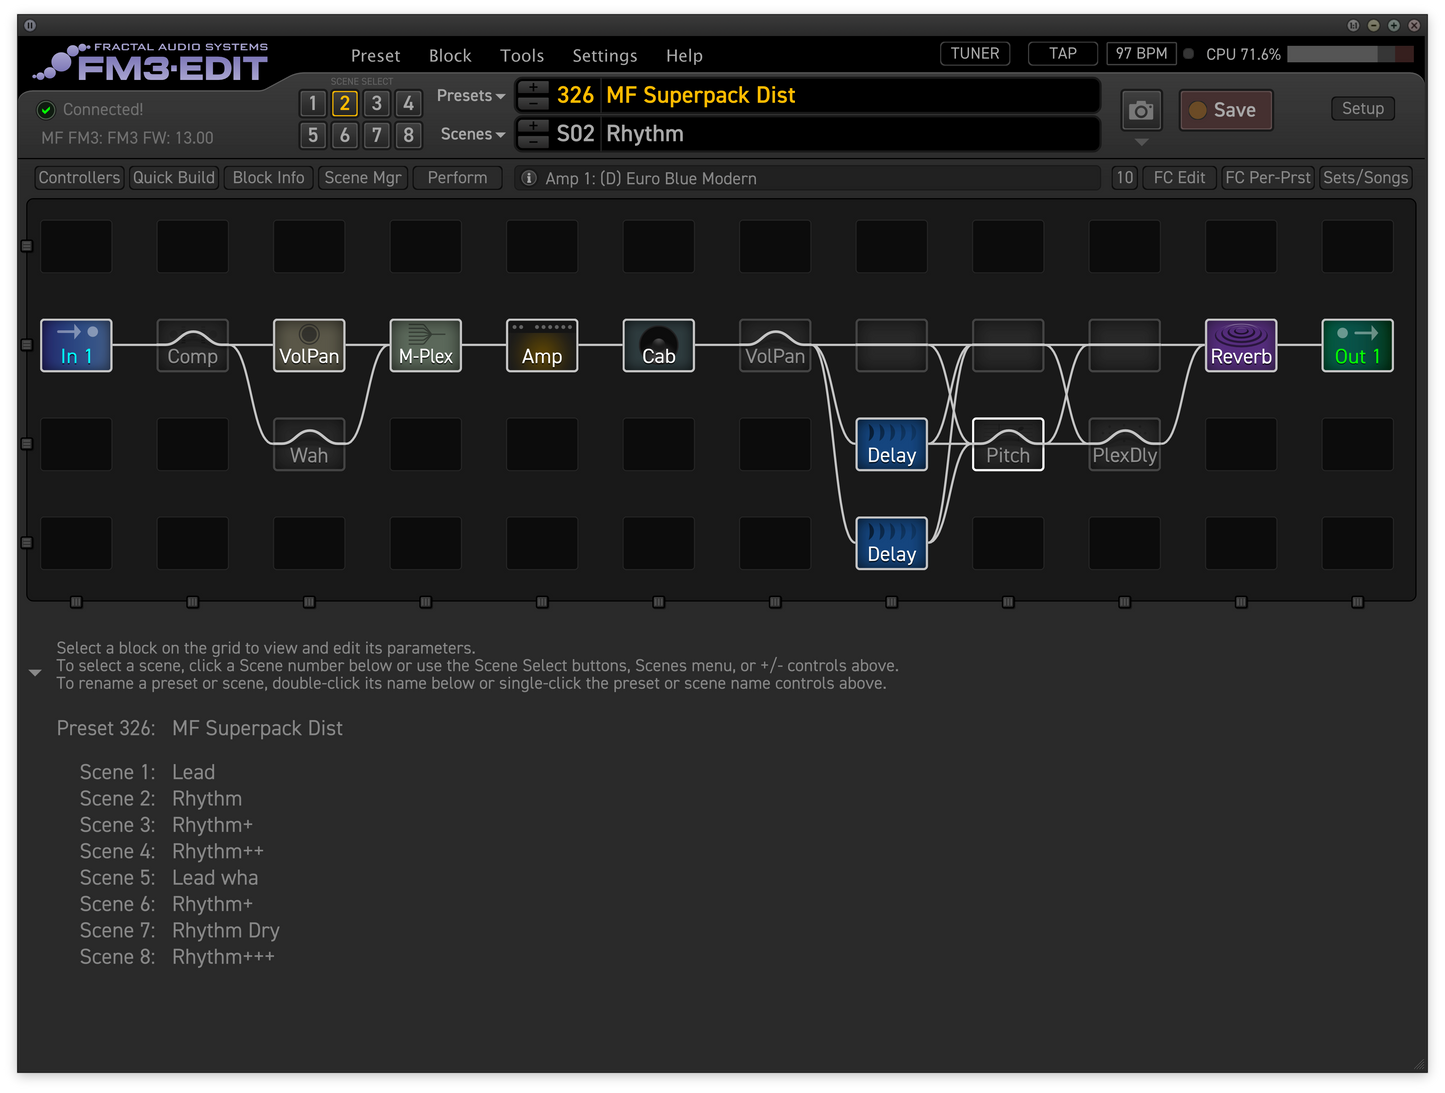The image size is (1445, 1093).
Task: Open Block Info
Action: [269, 178]
